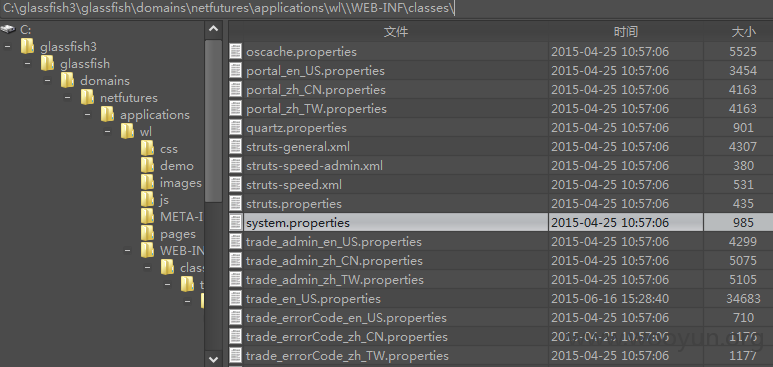
Task: Click the struts-speed-admin.xml file icon
Action: 236,166
